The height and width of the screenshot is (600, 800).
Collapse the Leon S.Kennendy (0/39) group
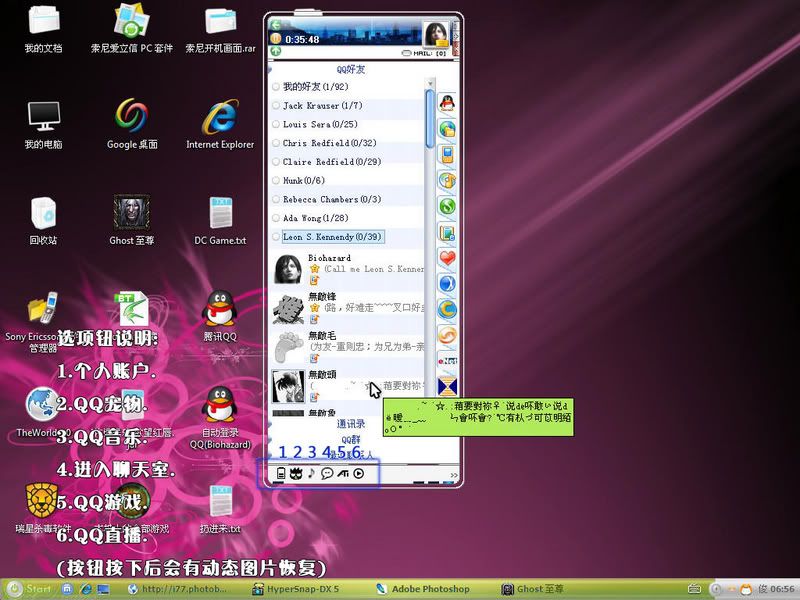point(332,237)
